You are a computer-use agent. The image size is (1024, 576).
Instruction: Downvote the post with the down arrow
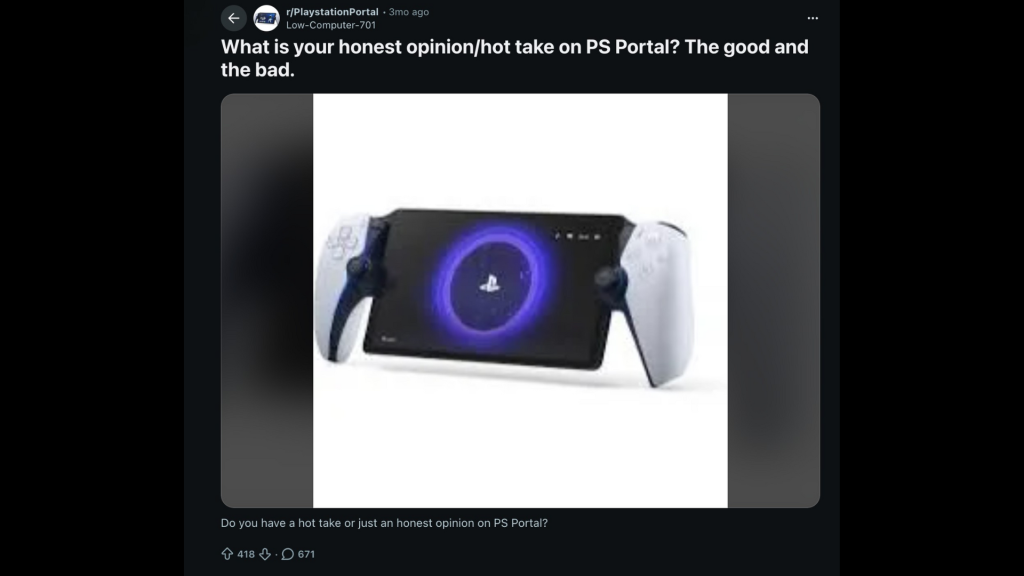point(264,554)
